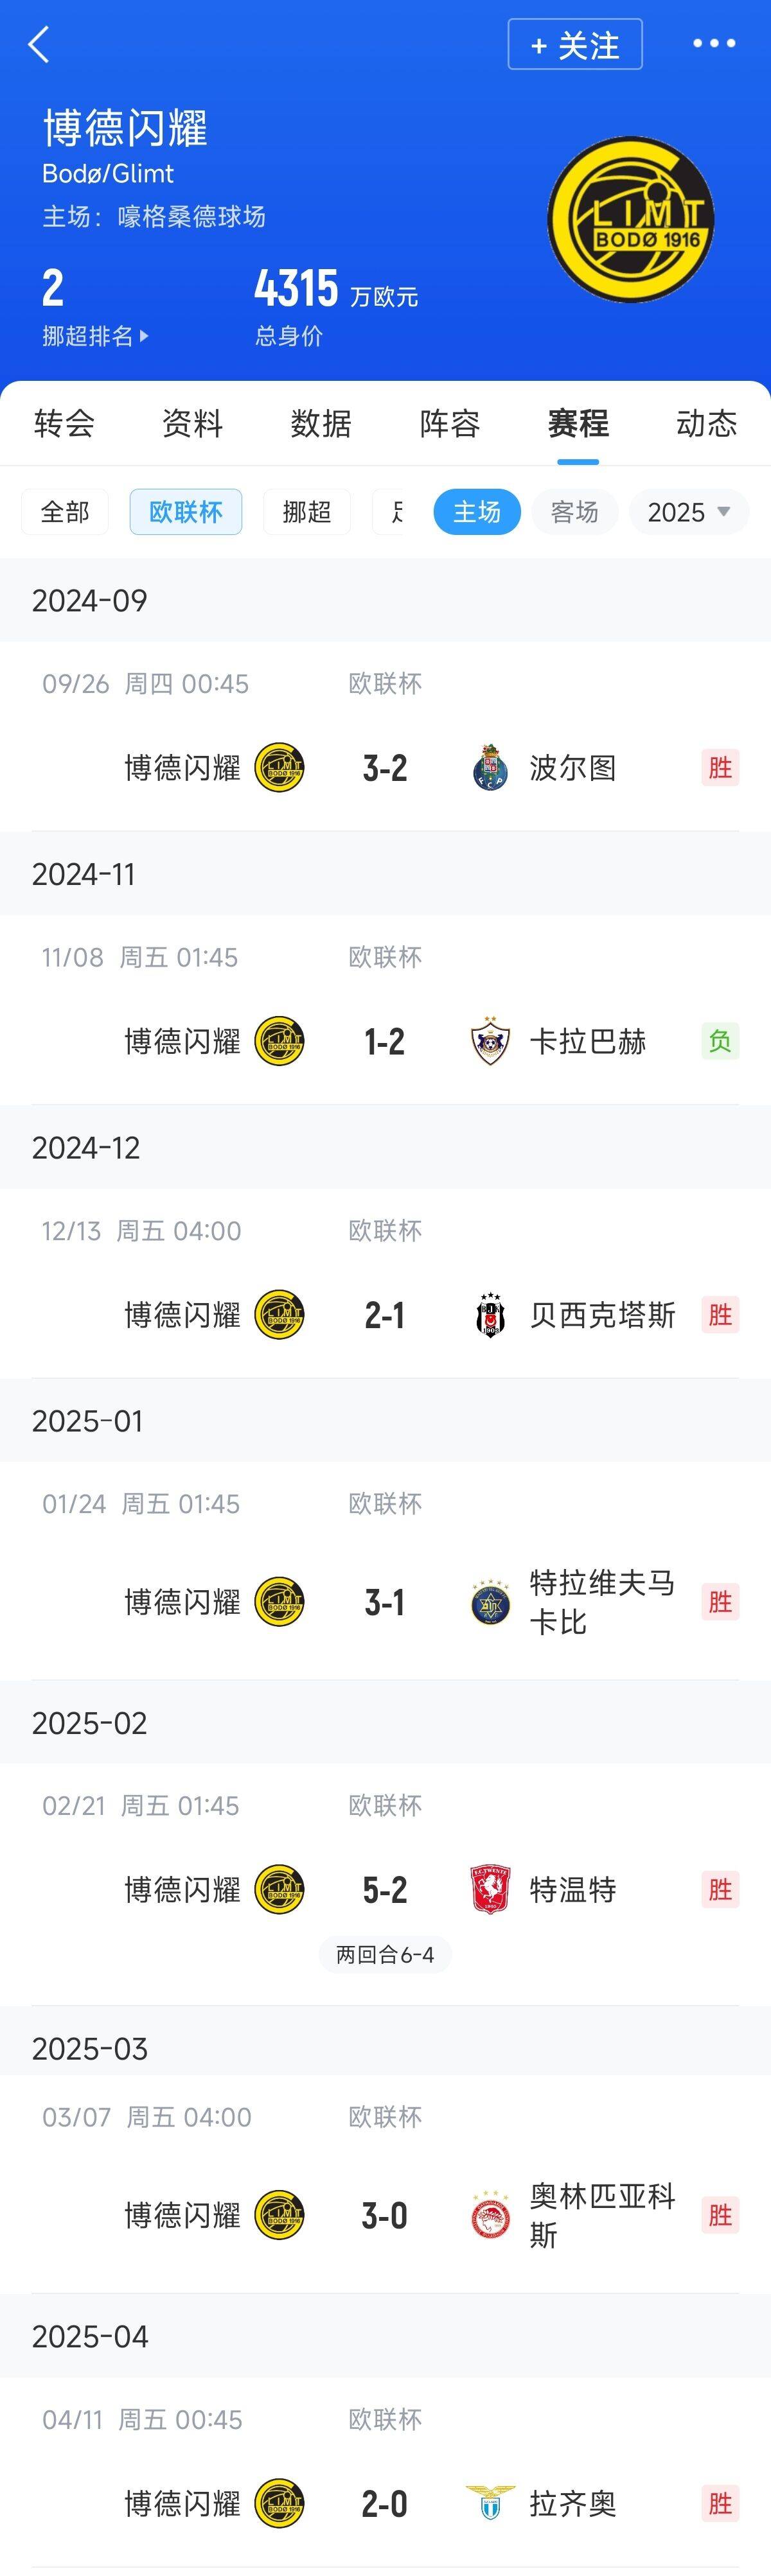This screenshot has width=771, height=2576.
Task: Select the 客场 away filter
Action: click(574, 512)
